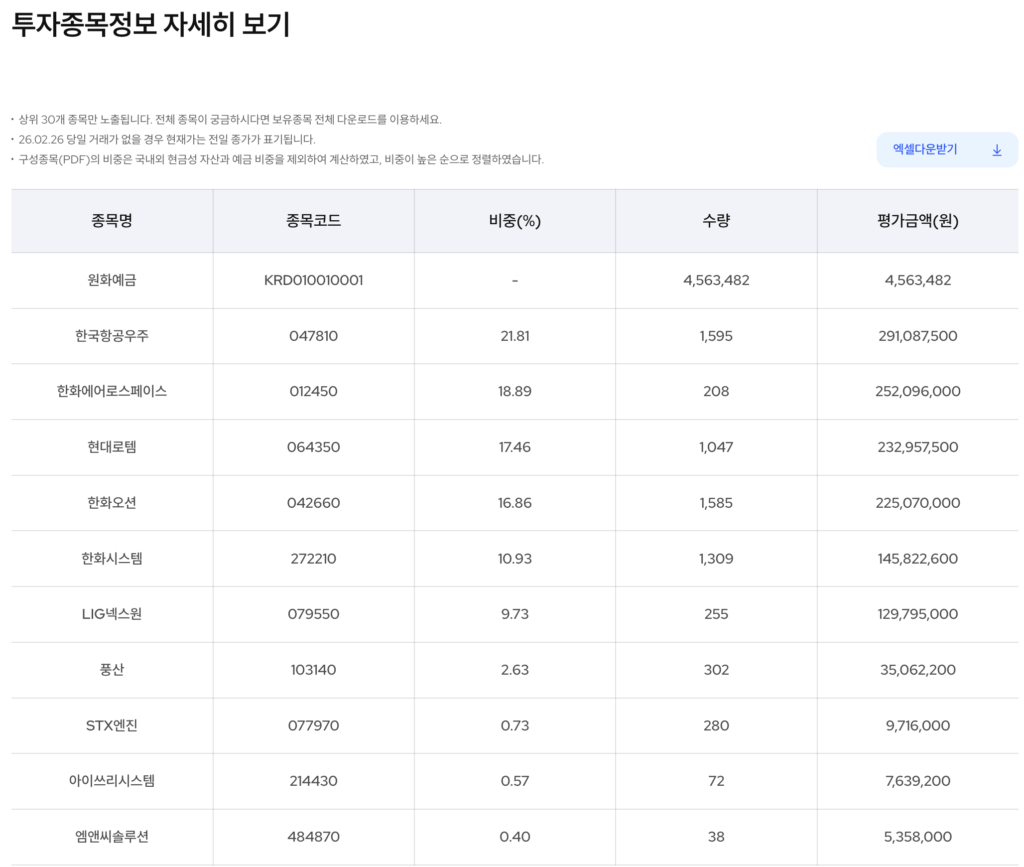
Task: Select the 한화에어로스페이스 row name
Action: coord(112,391)
